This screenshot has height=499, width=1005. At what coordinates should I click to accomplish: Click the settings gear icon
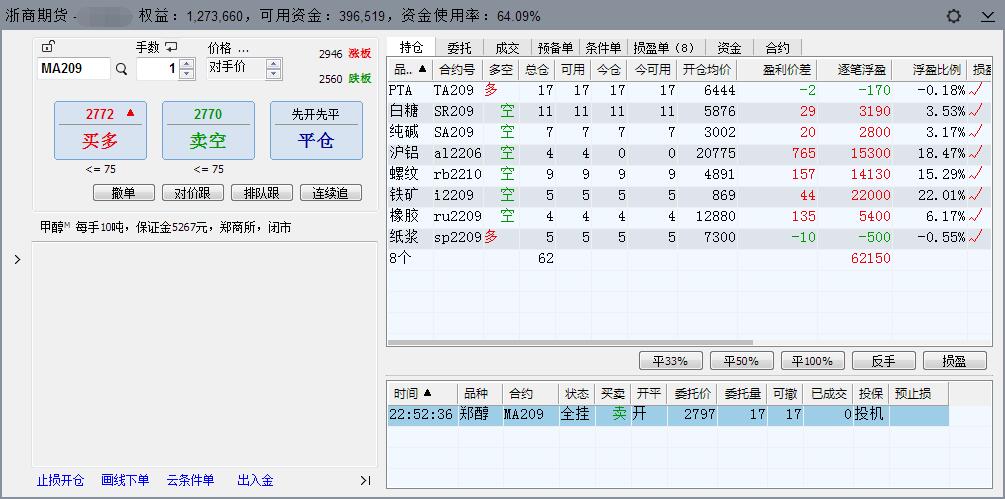coord(953,16)
